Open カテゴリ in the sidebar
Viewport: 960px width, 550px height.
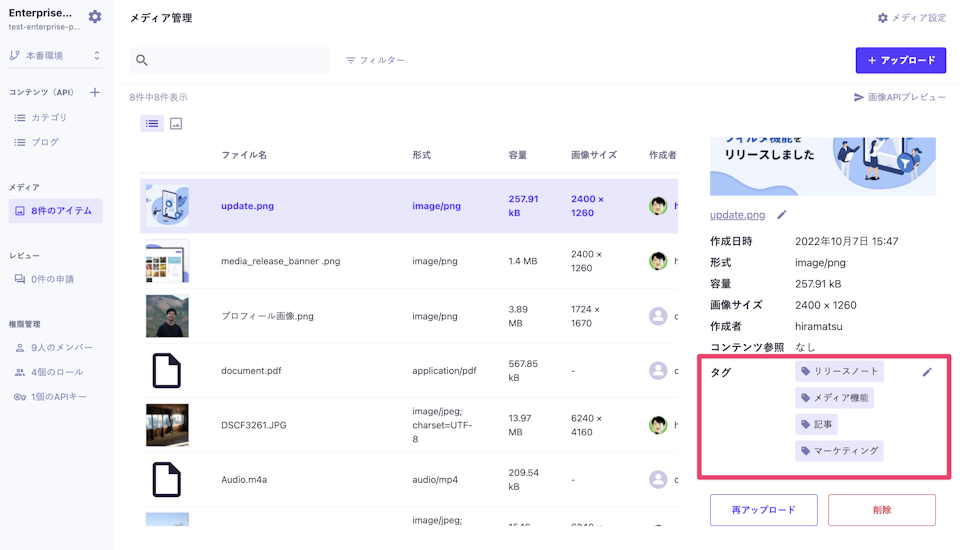point(48,118)
